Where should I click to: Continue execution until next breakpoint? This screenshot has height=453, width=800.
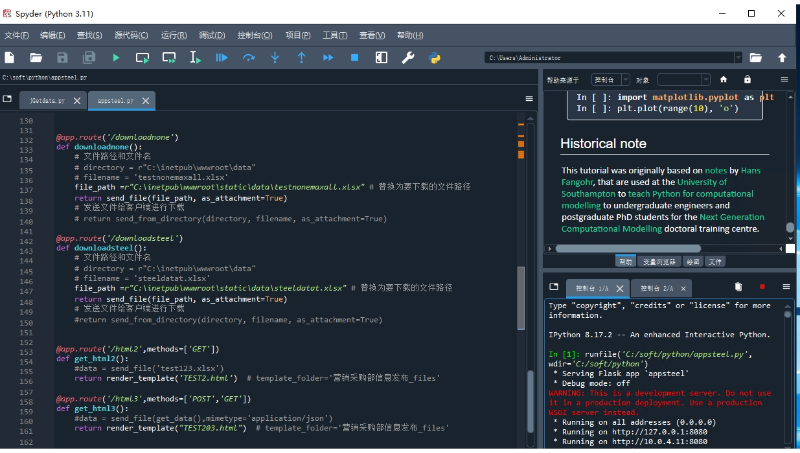click(x=328, y=58)
